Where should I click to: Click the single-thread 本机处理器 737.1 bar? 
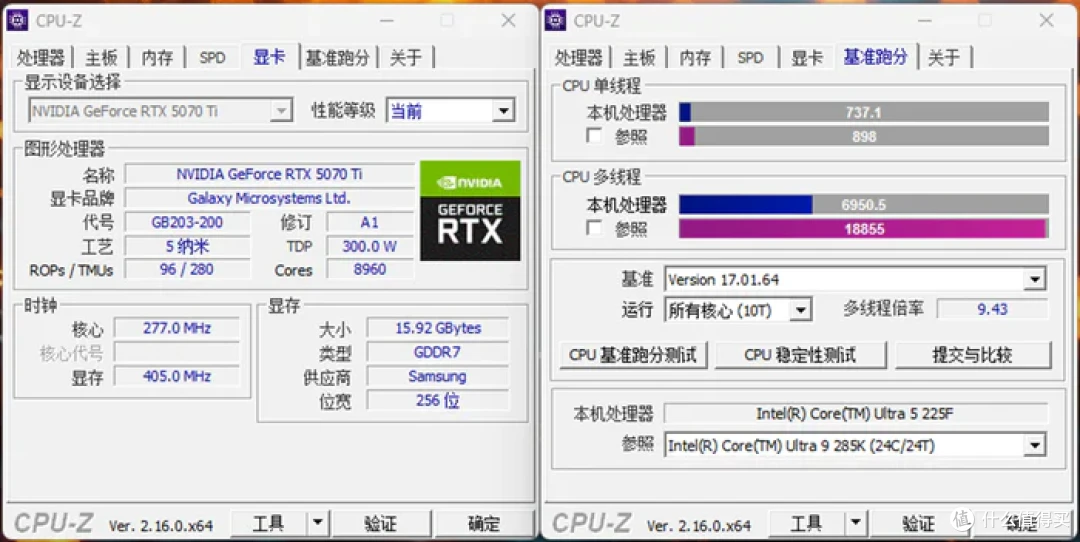[x=864, y=112]
